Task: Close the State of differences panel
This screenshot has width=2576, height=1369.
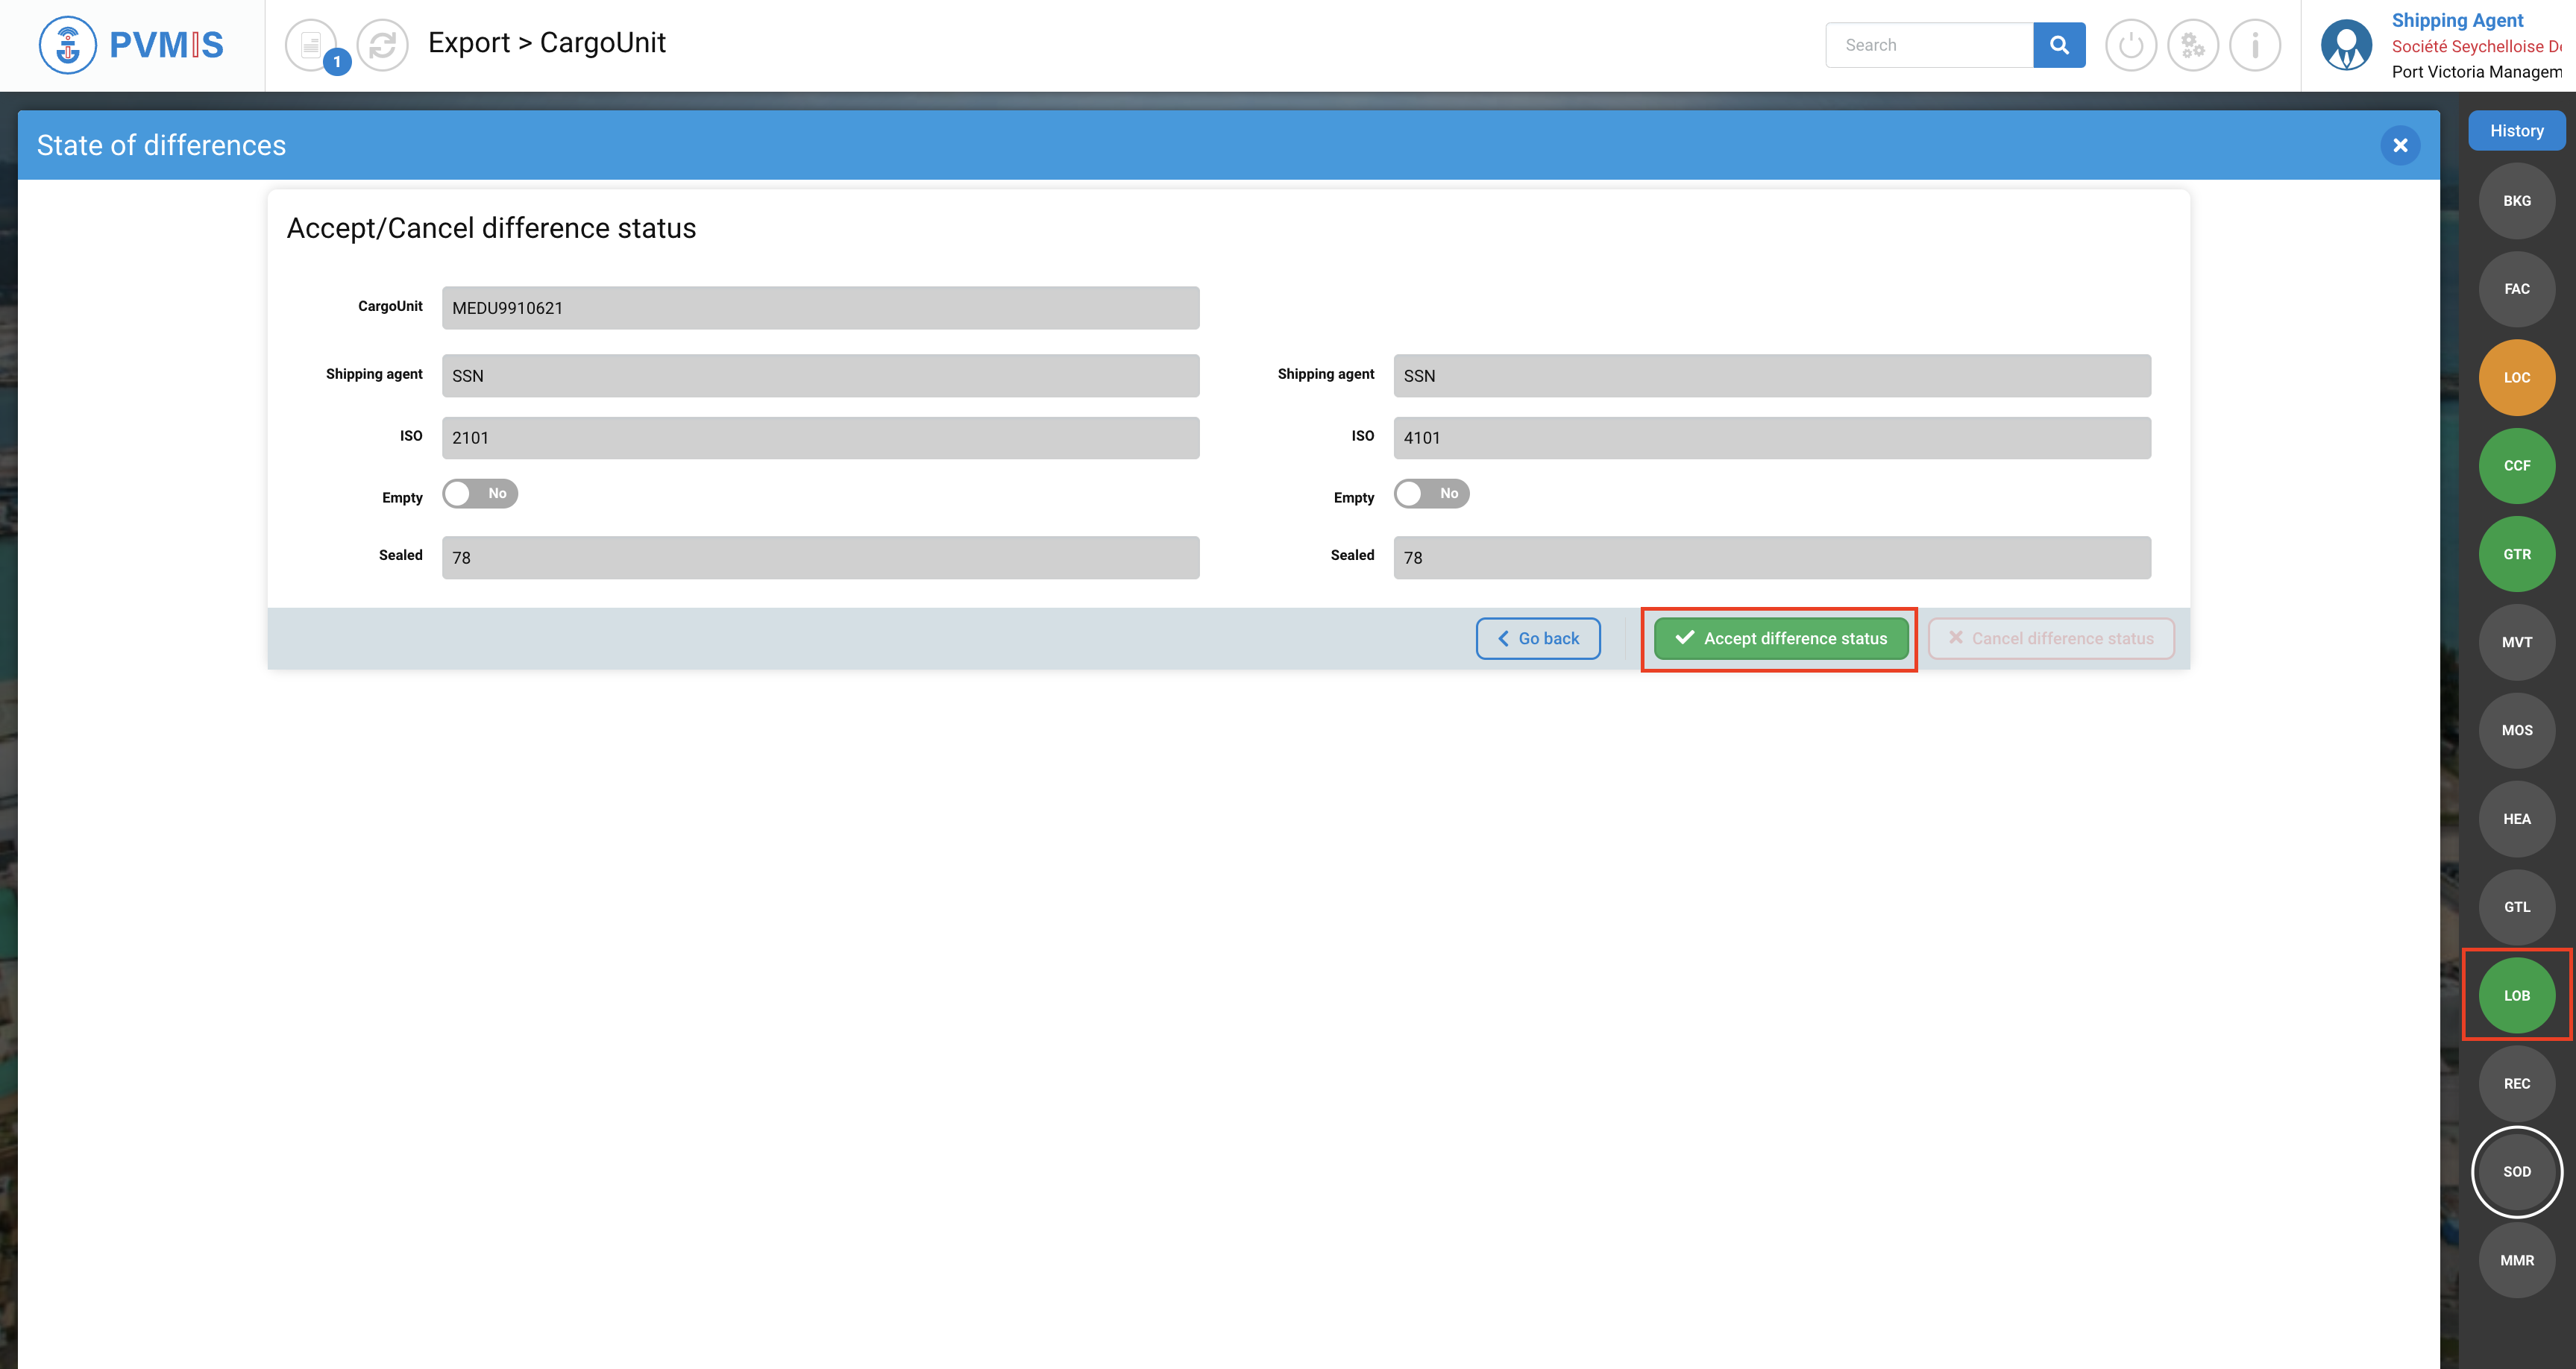Action: (2400, 146)
